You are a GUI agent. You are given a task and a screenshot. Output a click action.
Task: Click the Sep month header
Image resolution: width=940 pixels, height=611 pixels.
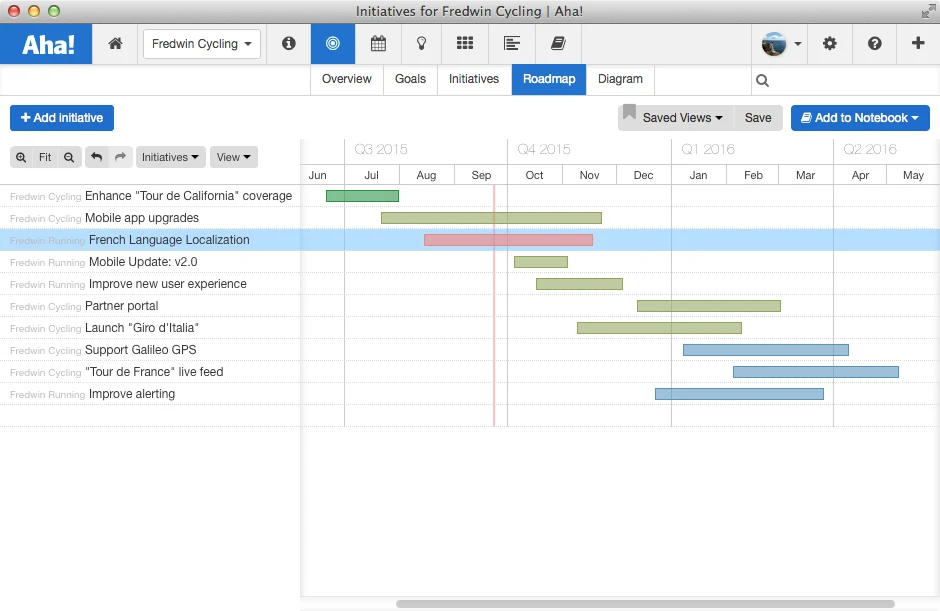(x=481, y=175)
